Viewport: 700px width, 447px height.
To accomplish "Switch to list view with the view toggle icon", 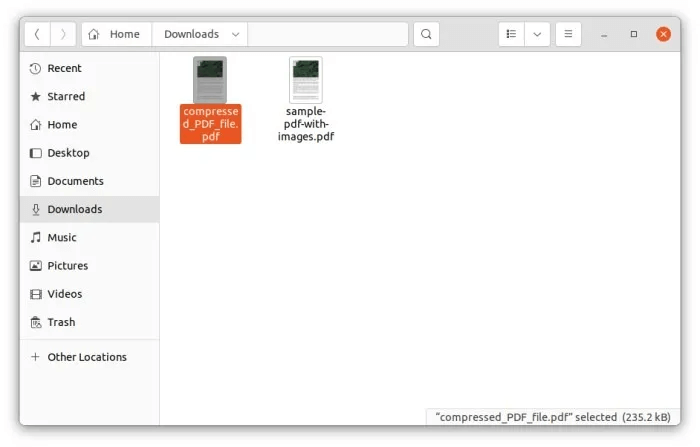I will coord(511,34).
